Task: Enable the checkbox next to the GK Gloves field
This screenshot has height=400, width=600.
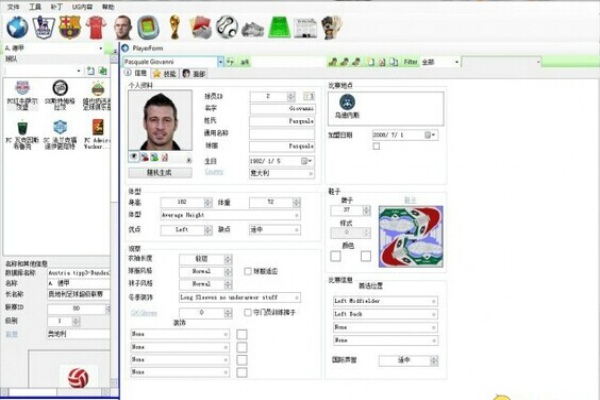Action: tap(248, 313)
